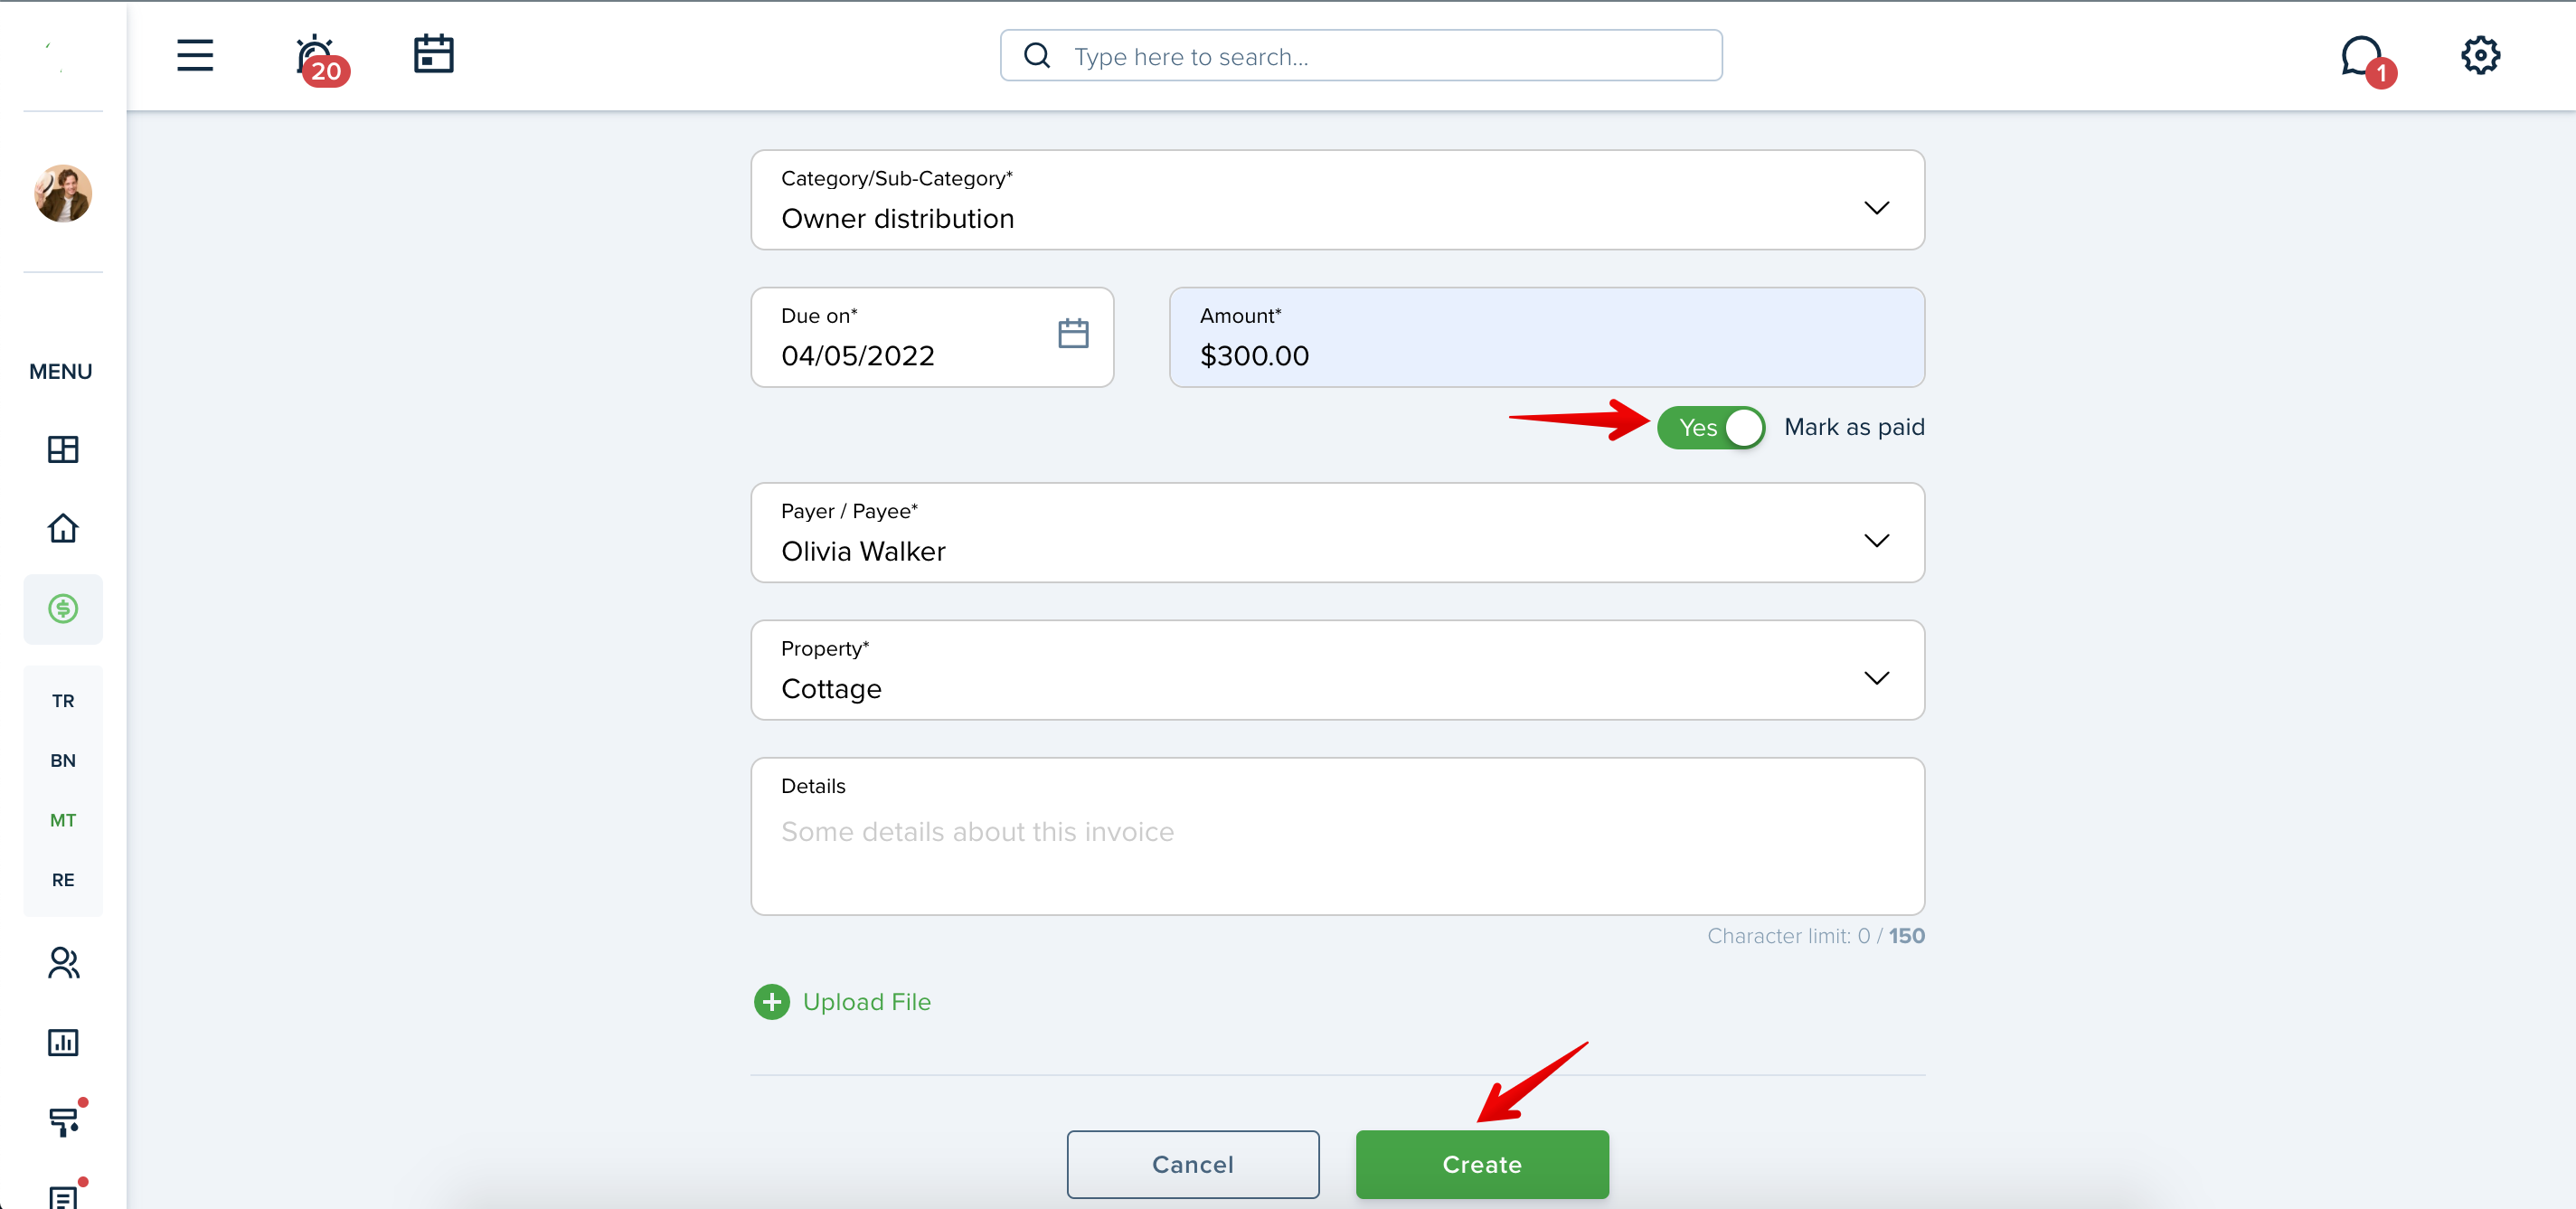Click the Create button
This screenshot has height=1209, width=2576.
1482,1164
